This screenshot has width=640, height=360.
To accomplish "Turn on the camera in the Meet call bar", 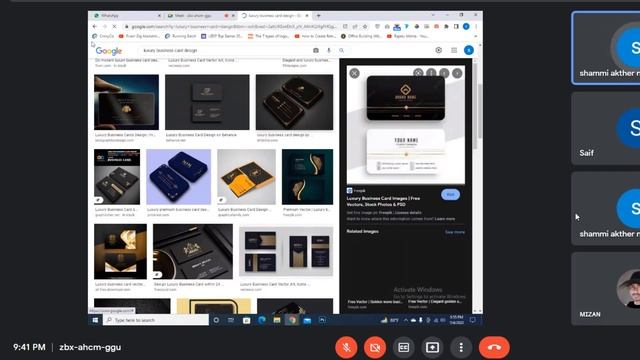I will click(x=375, y=347).
